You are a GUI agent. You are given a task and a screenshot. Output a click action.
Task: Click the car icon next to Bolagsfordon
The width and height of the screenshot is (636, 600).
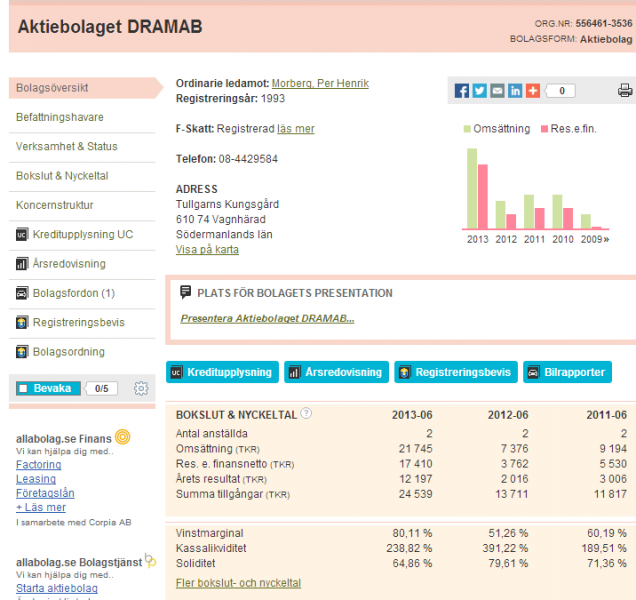point(21,293)
